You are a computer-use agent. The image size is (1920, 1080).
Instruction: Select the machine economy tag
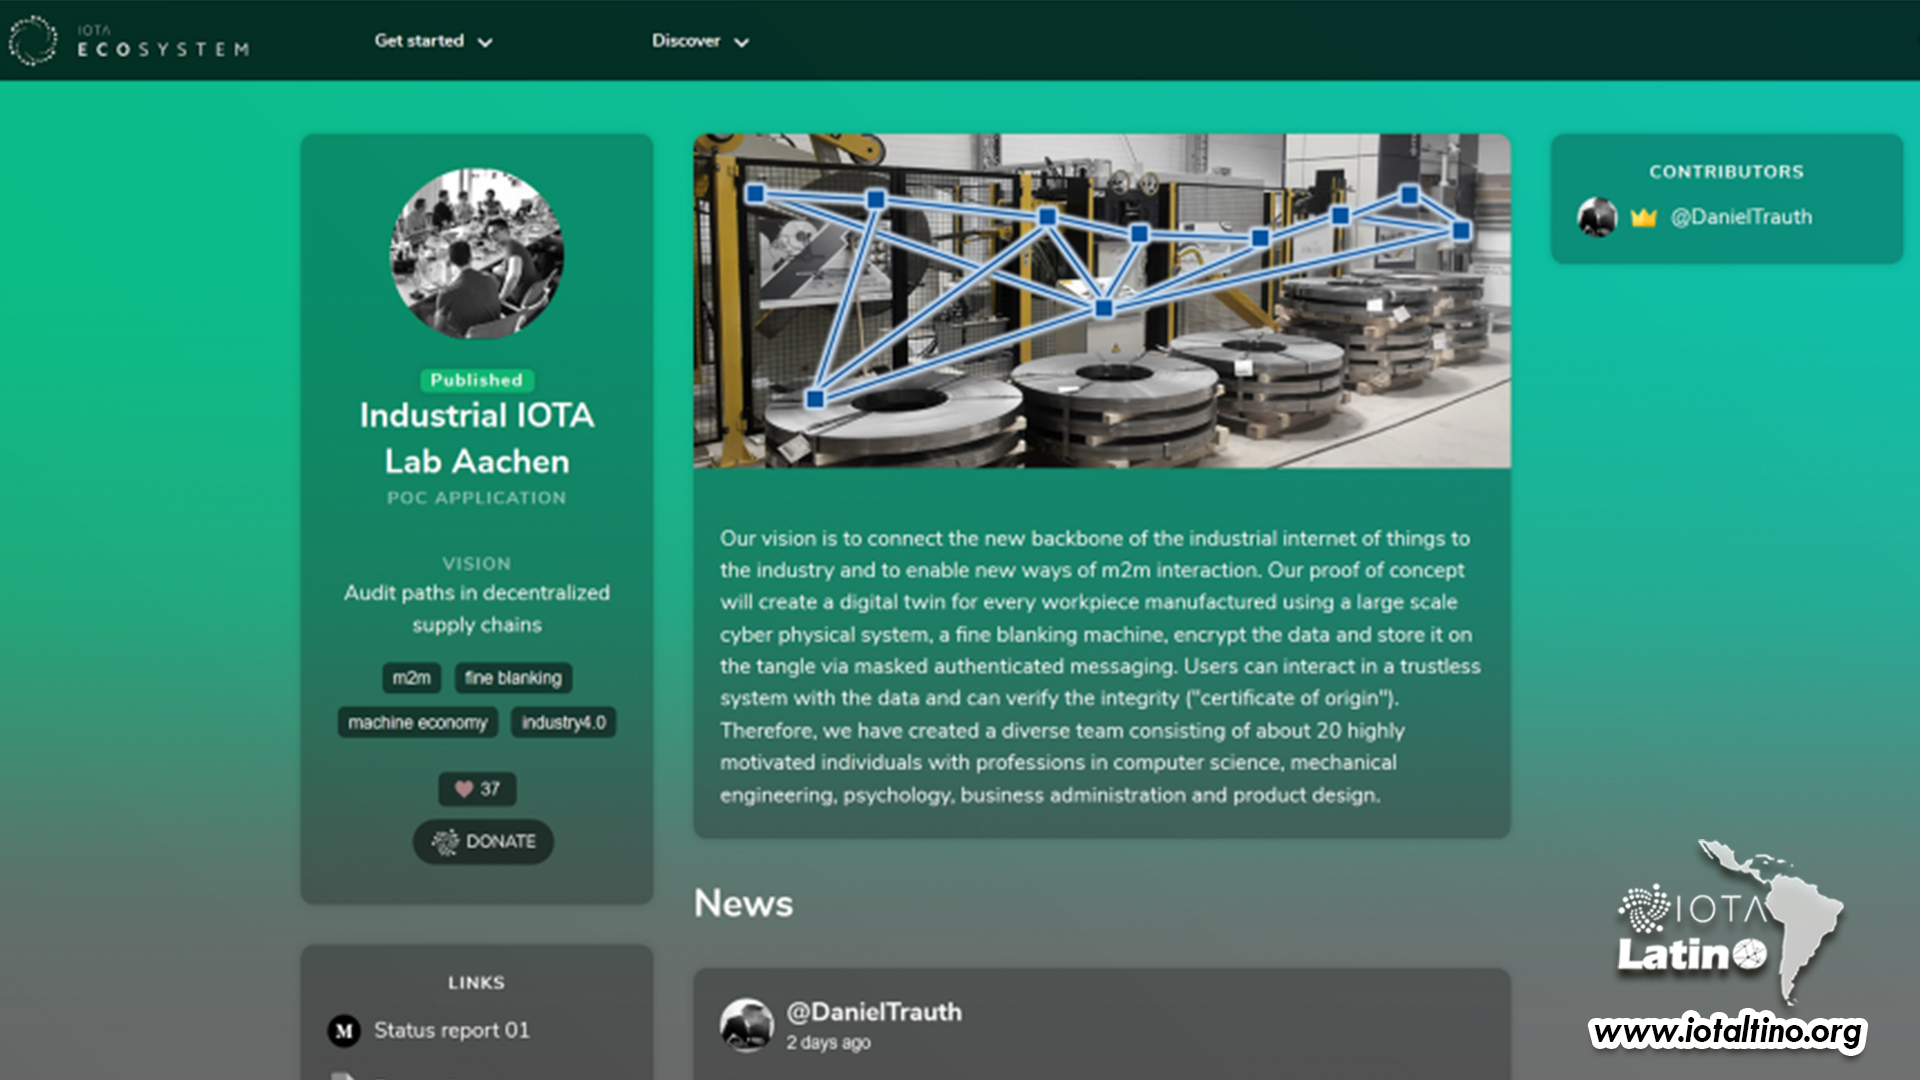coord(417,722)
